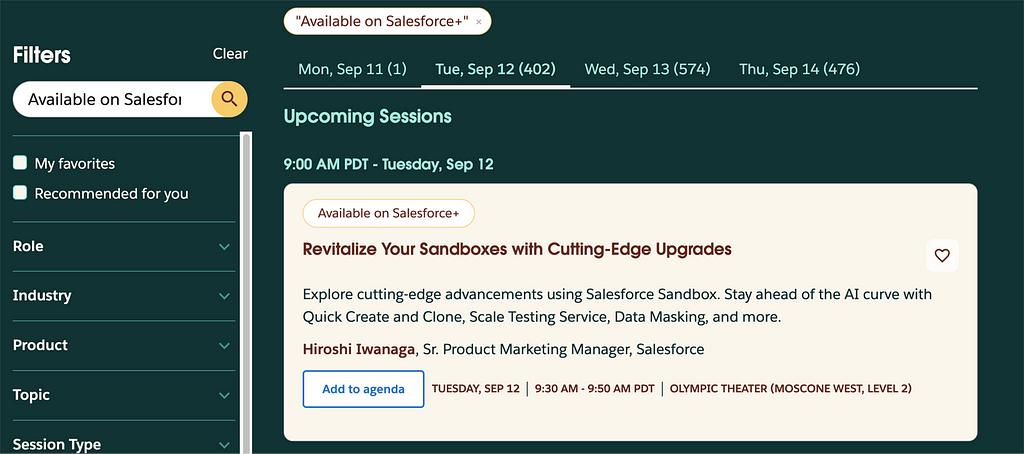
Task: Go to the Thu, Sep 14 tab
Action: coord(799,69)
